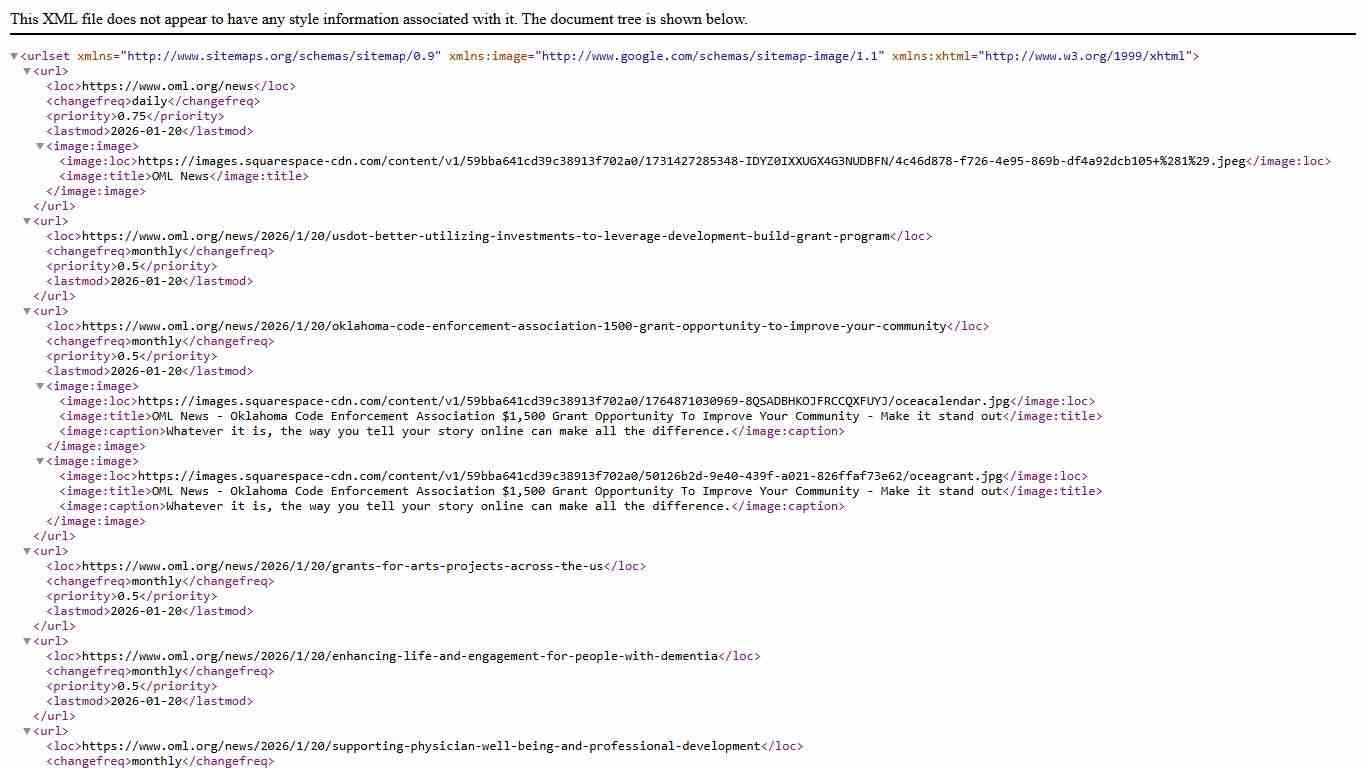This screenshot has height=768, width=1366.
Task: Collapse the first url element for oml.org/news
Action: pos(27,71)
